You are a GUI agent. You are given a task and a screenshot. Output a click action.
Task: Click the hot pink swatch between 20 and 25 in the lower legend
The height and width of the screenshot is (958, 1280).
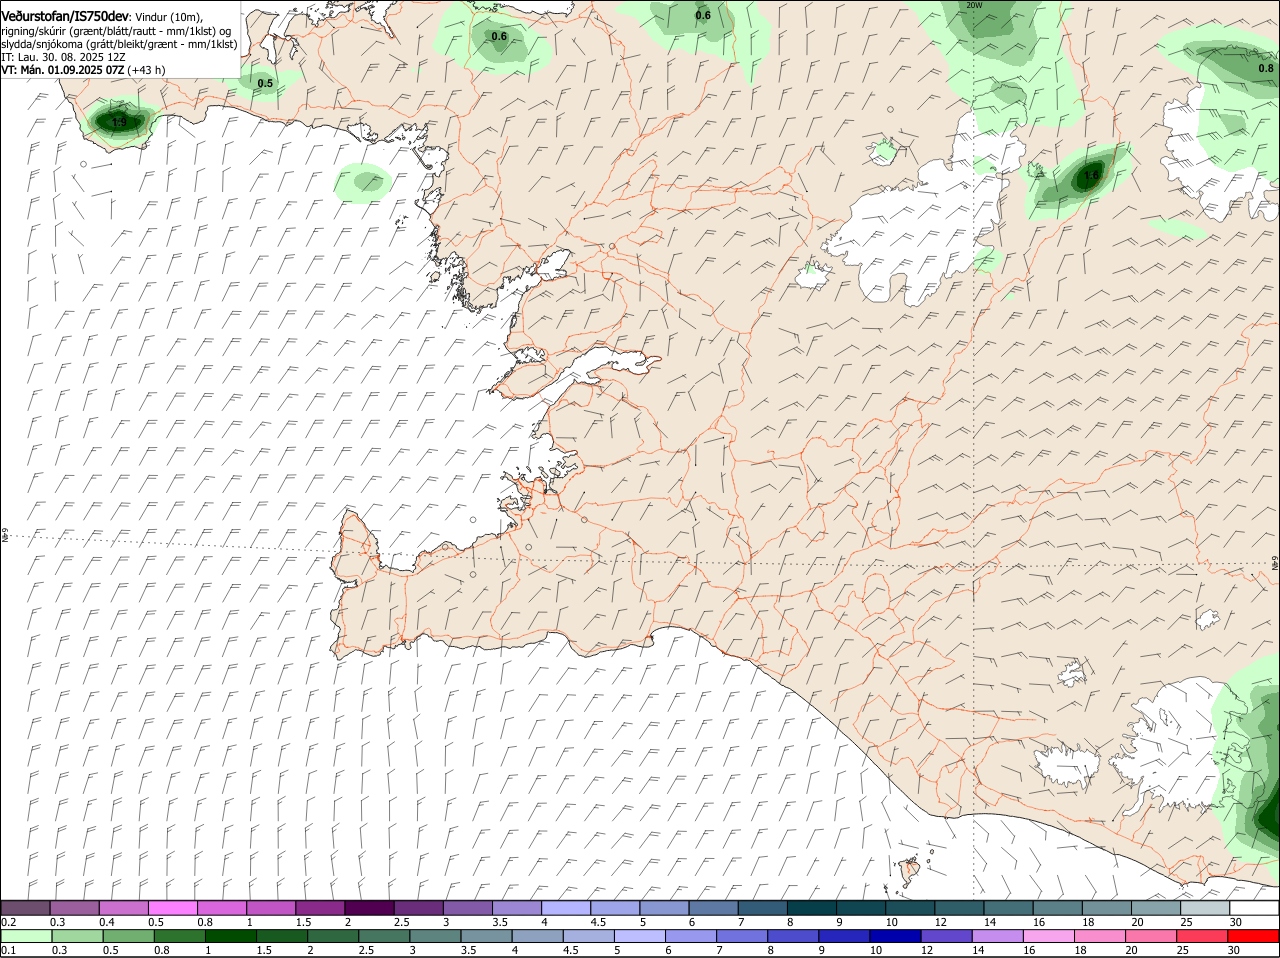pos(1153,935)
